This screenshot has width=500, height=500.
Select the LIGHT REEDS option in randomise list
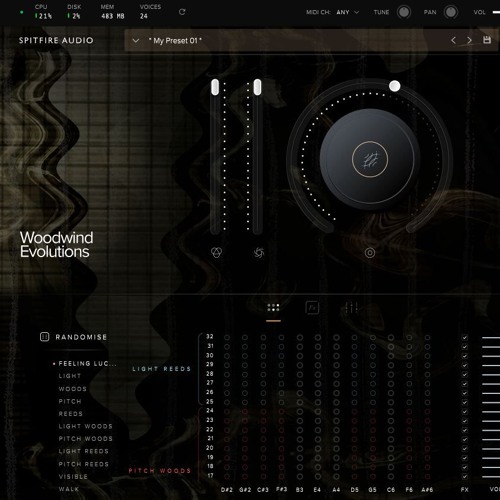[x=84, y=451]
